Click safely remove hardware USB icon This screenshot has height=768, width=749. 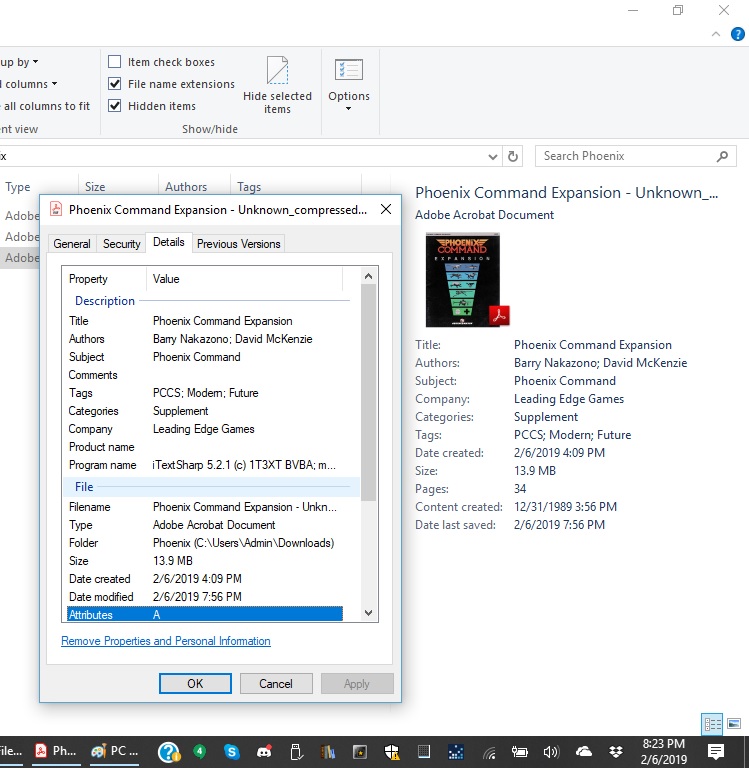(x=296, y=751)
